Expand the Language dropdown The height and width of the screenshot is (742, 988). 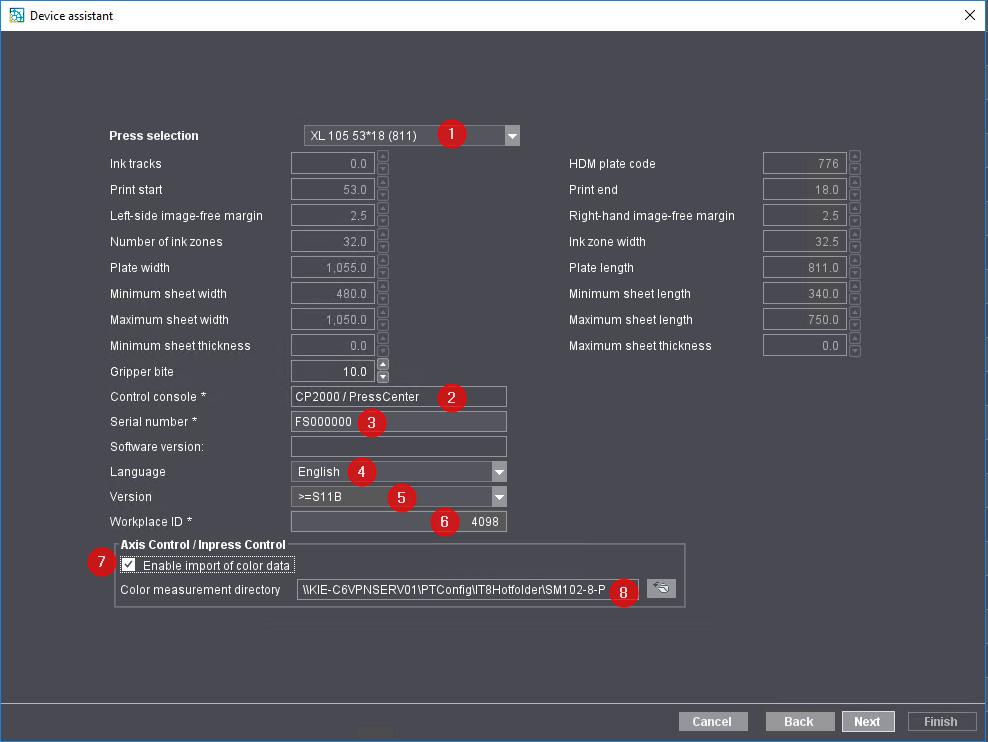click(x=499, y=472)
